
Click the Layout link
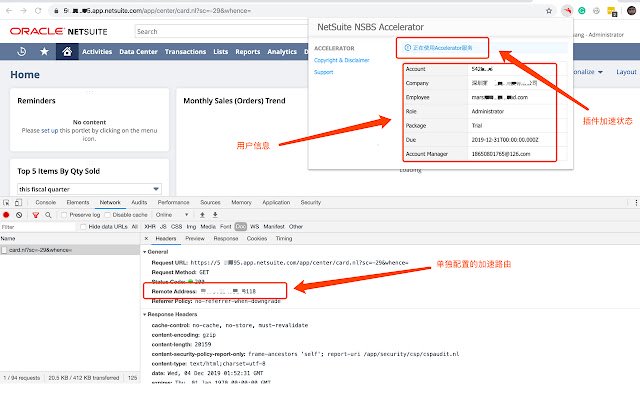coord(626,72)
